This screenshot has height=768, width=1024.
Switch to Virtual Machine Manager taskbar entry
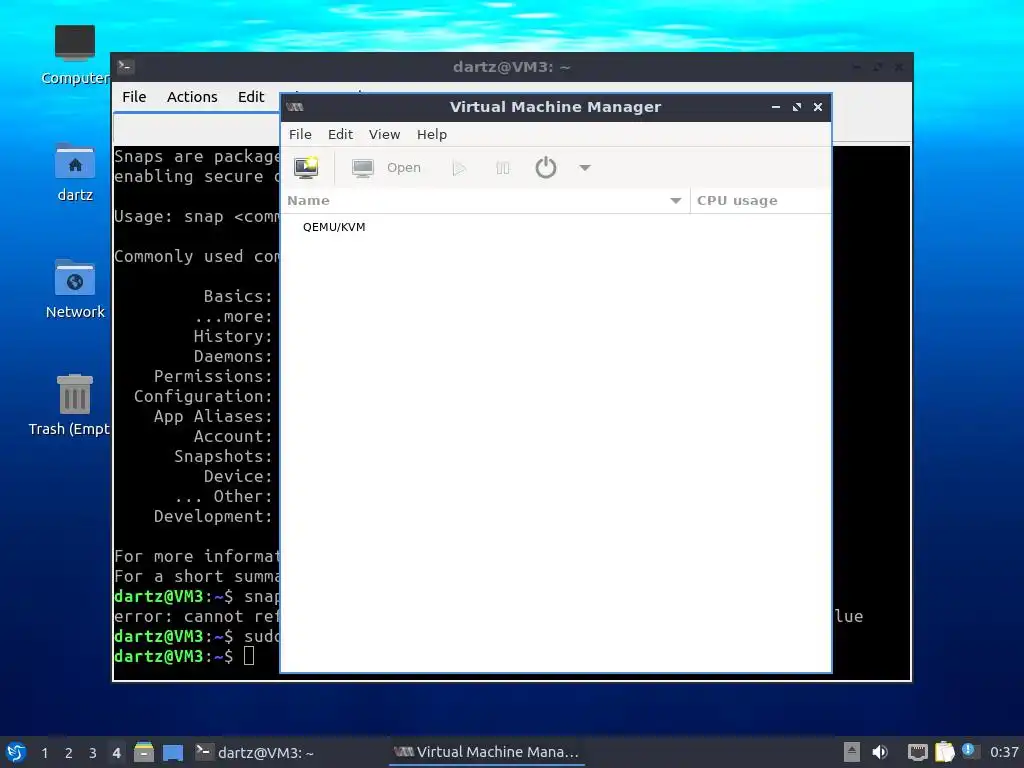pos(487,752)
